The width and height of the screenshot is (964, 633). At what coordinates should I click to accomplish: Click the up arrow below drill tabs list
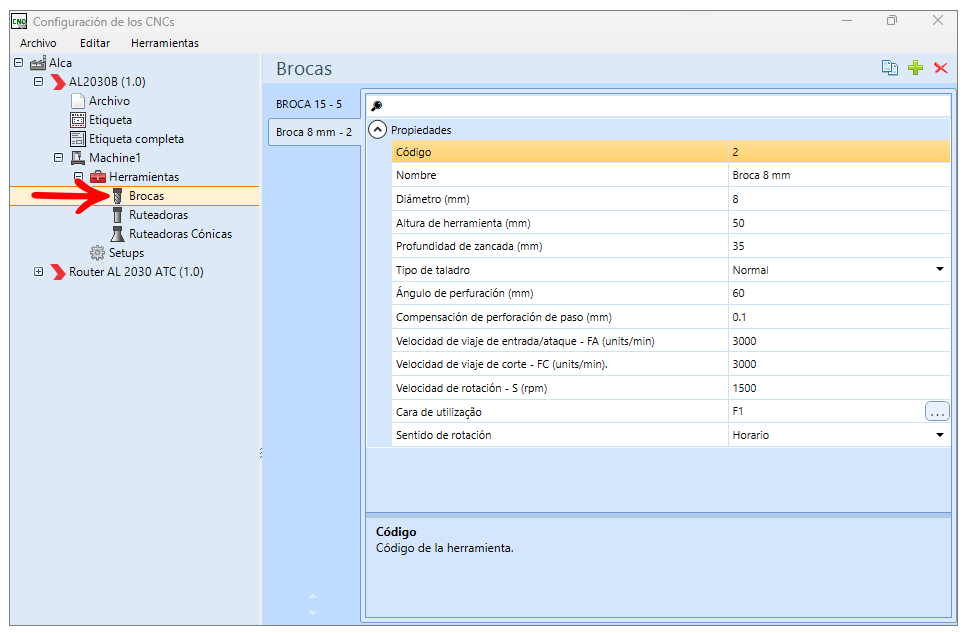click(312, 596)
